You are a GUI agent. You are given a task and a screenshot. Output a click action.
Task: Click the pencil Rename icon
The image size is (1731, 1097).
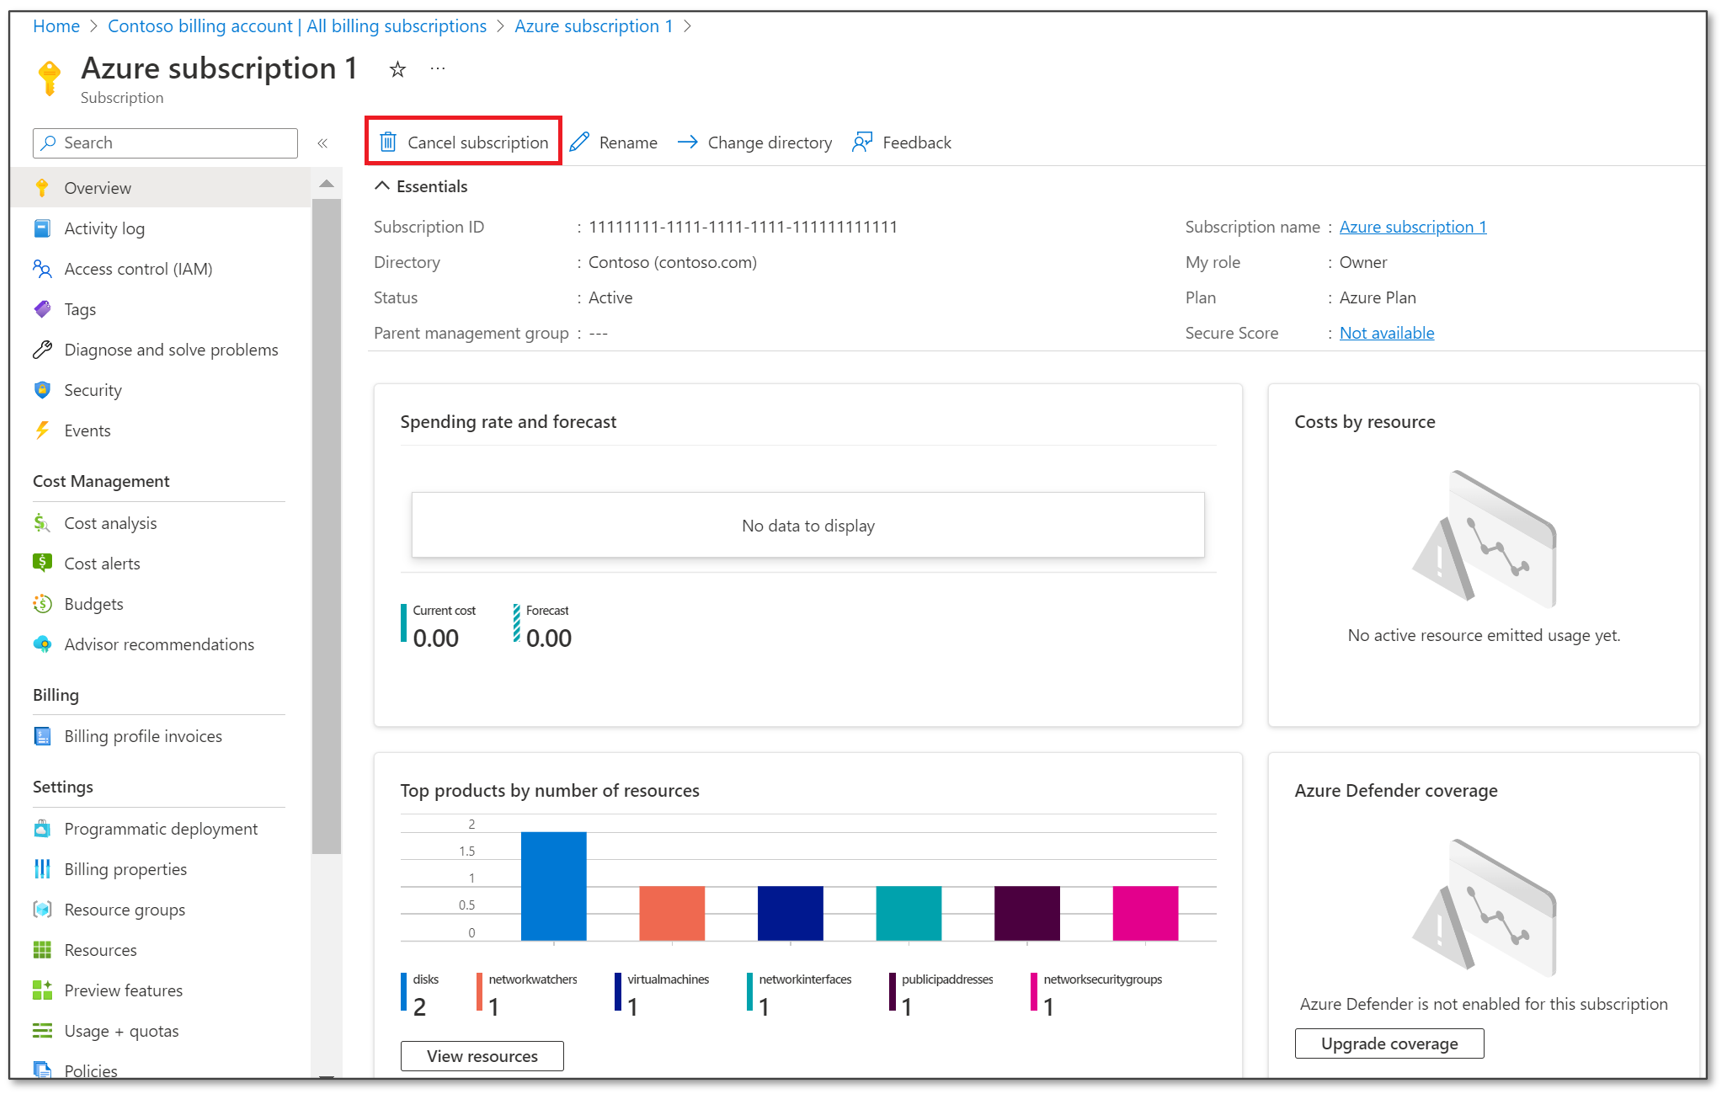579,142
